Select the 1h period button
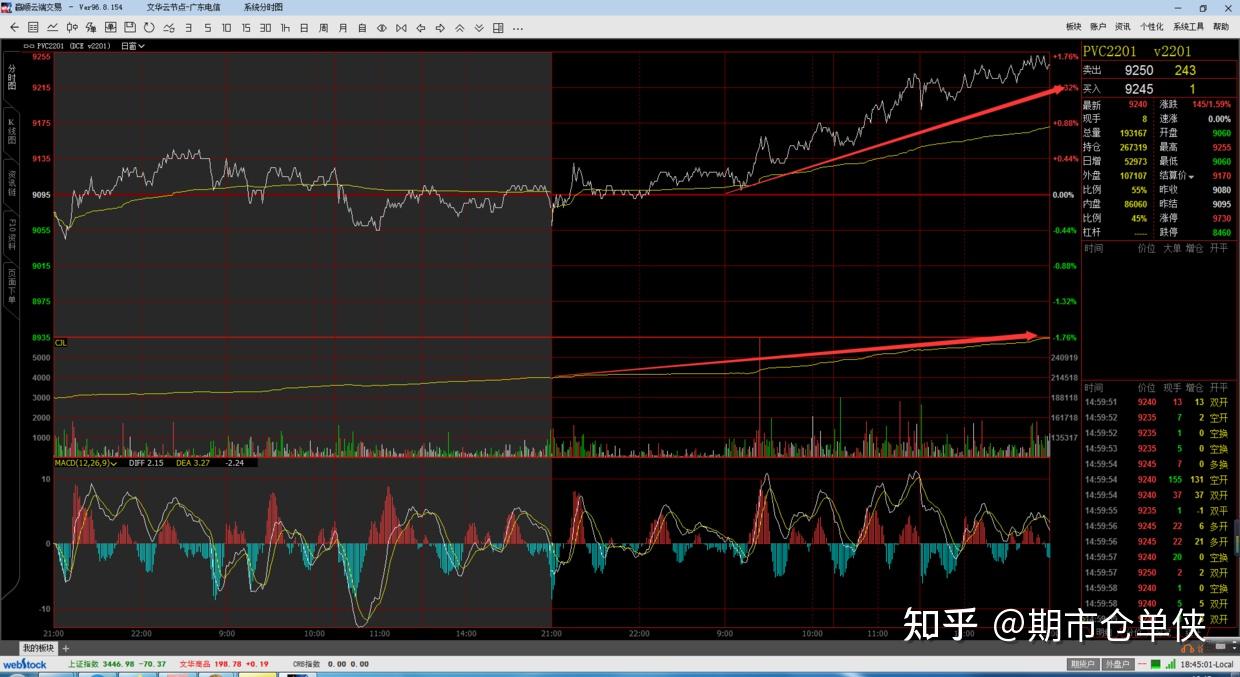1240x677 pixels. coord(285,27)
